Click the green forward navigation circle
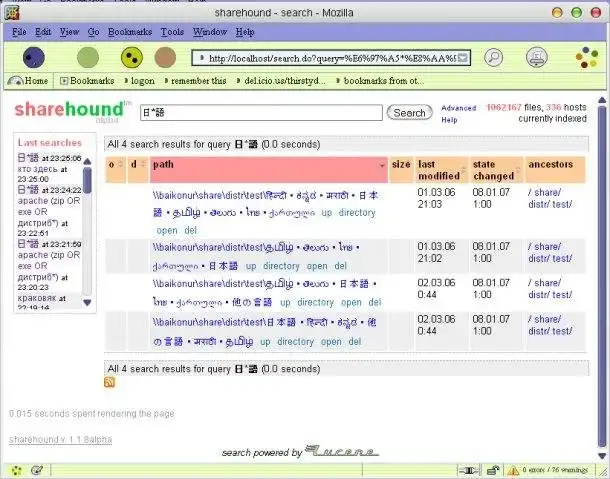610x479 pixels. (x=88, y=58)
